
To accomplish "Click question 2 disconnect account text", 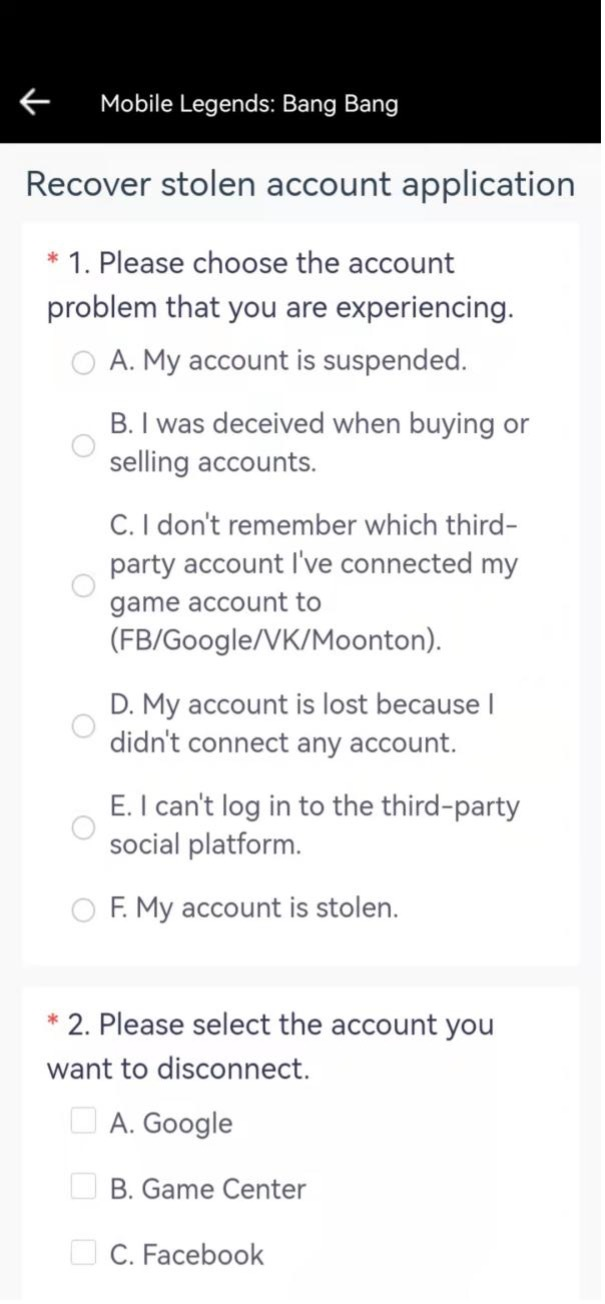I will 271,1047.
